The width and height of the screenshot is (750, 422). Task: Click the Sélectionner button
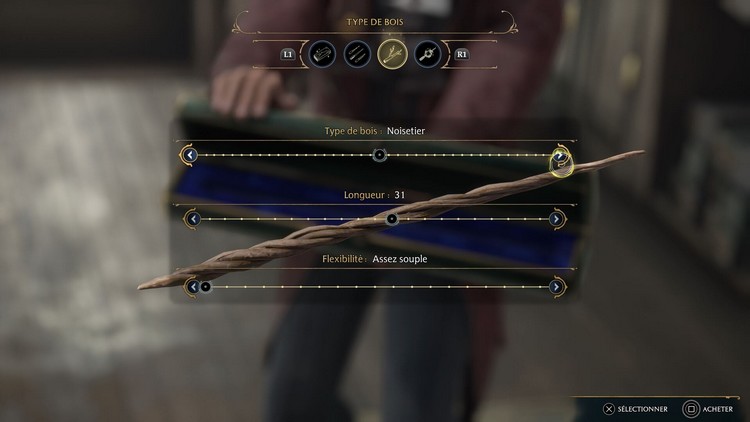click(x=635, y=409)
